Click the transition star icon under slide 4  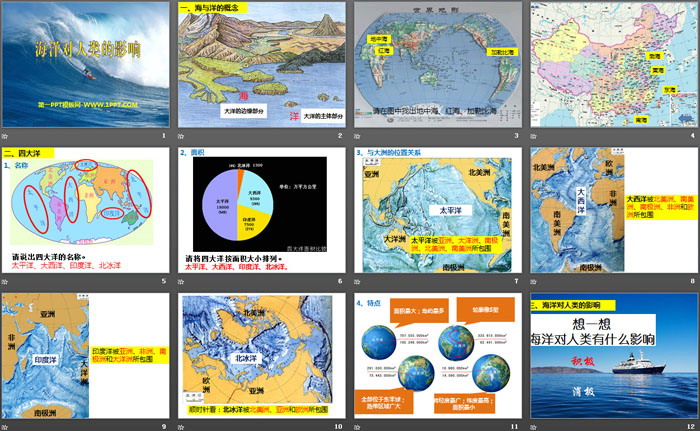coord(533,134)
